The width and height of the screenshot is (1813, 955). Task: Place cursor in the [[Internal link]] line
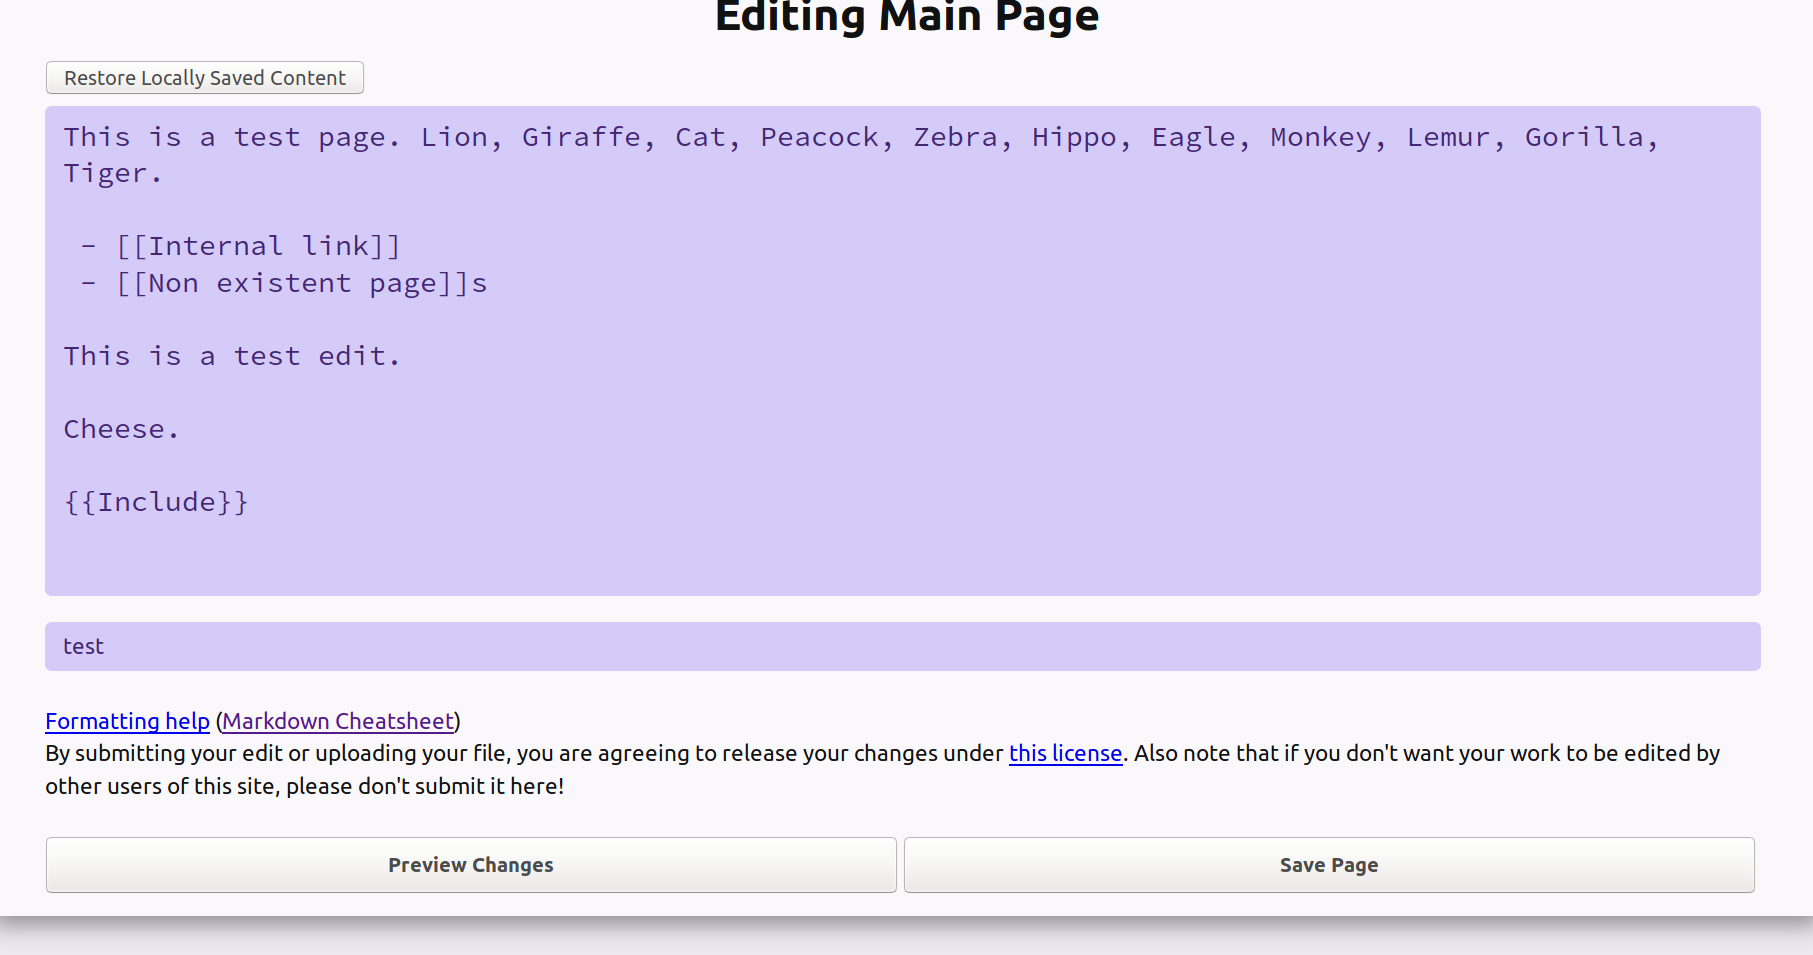258,246
